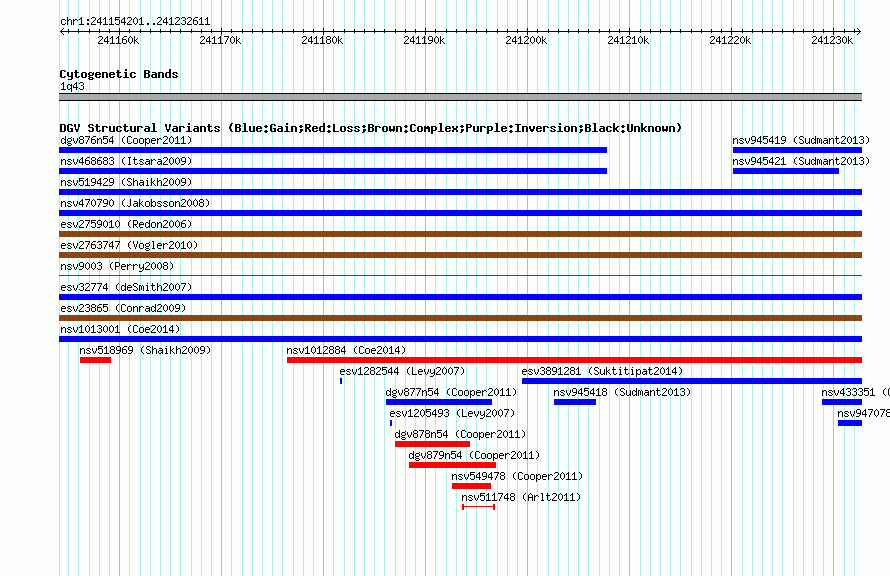Click thin red line under nsv9003
This screenshot has width=890, height=576.
[x=460, y=276]
